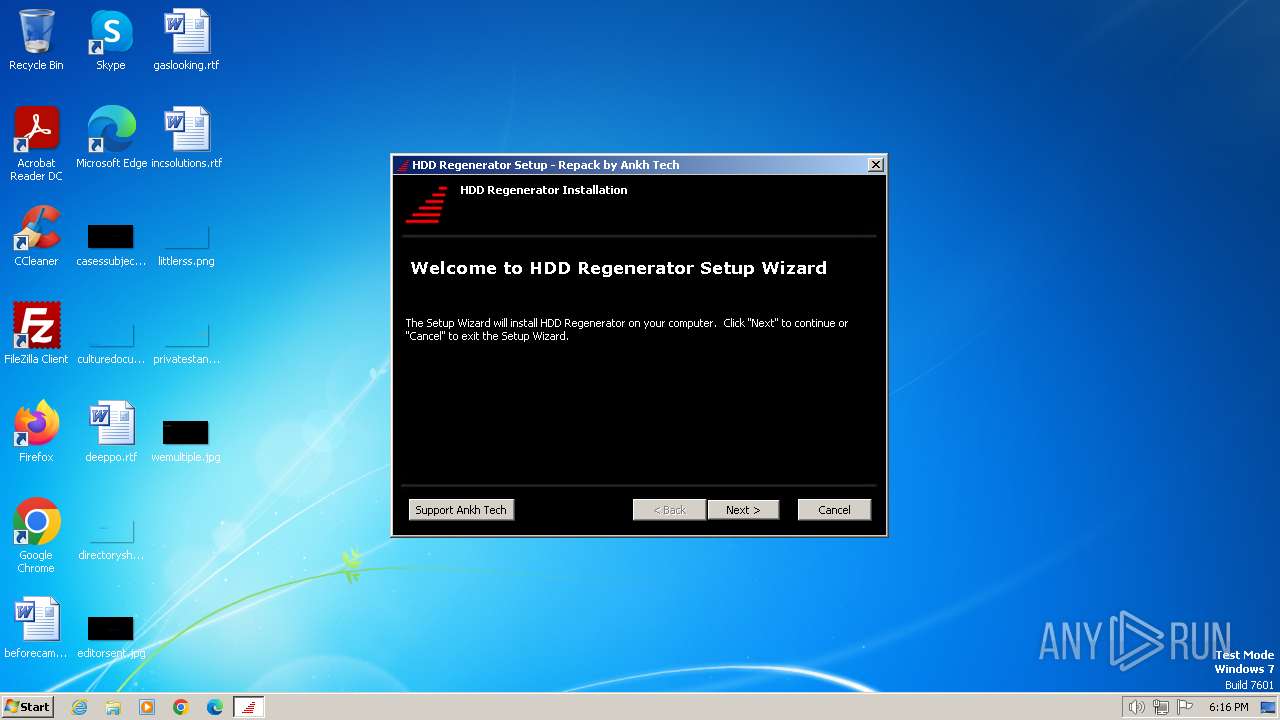The width and height of the screenshot is (1280, 720).
Task: Cancel the HDD Regenerator setup wizard
Action: (834, 510)
